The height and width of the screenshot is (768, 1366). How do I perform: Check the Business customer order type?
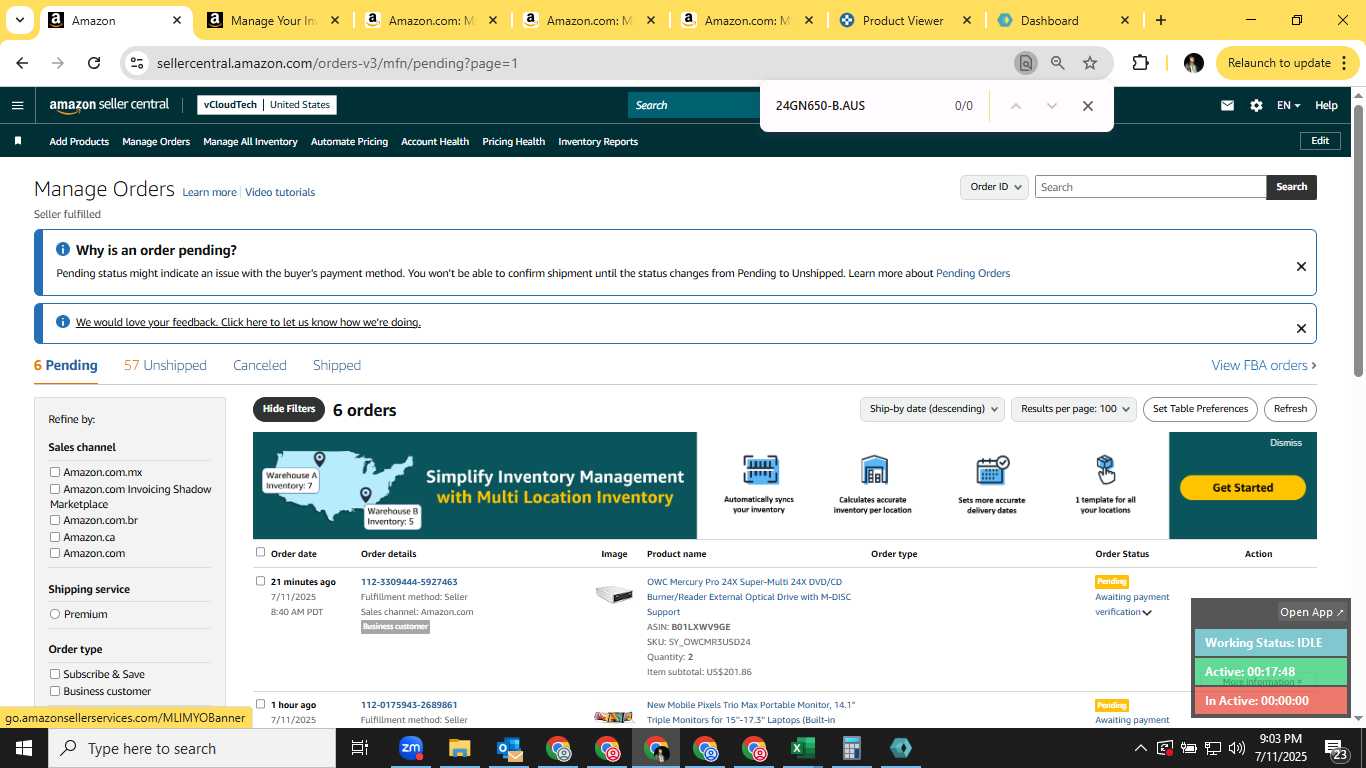coord(55,691)
